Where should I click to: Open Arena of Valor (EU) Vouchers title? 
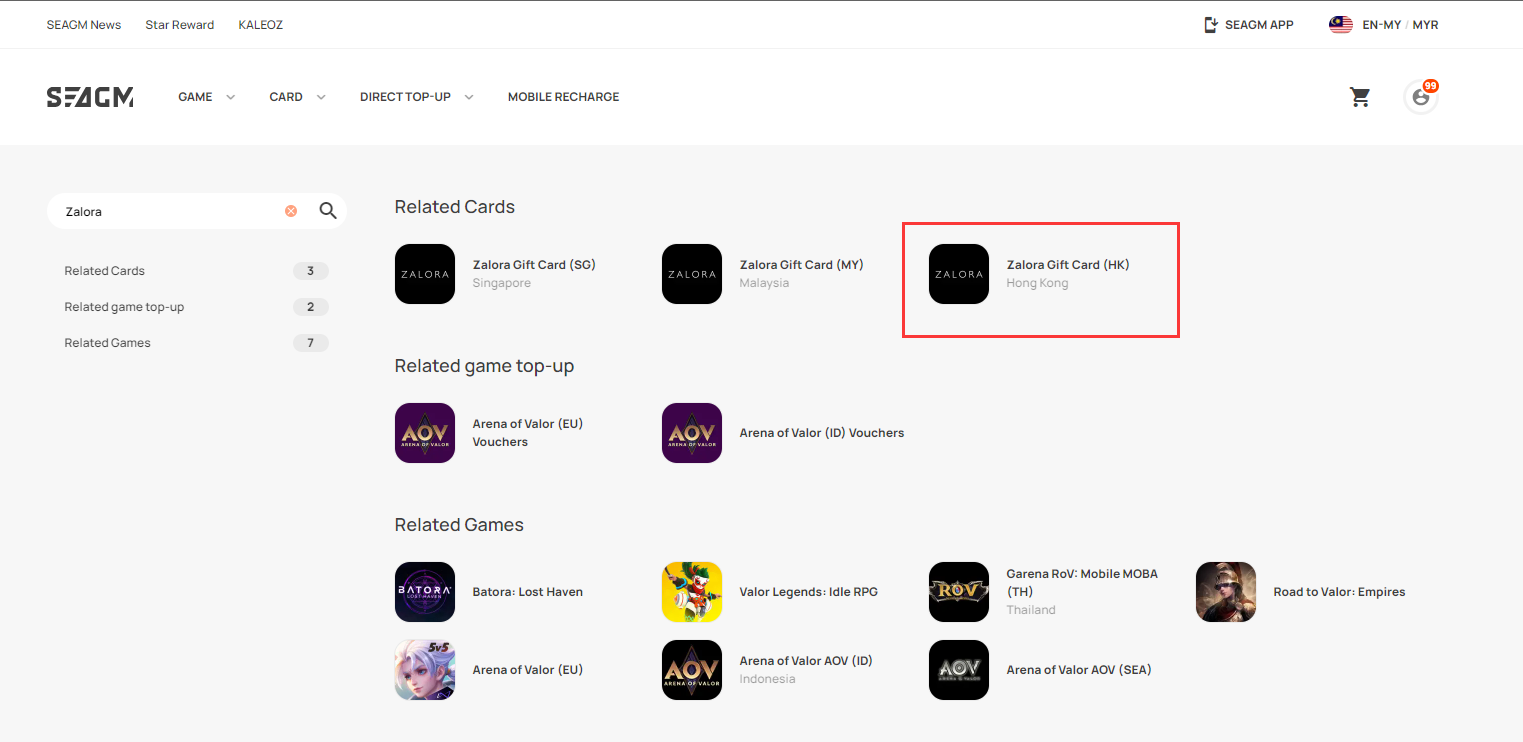[528, 433]
